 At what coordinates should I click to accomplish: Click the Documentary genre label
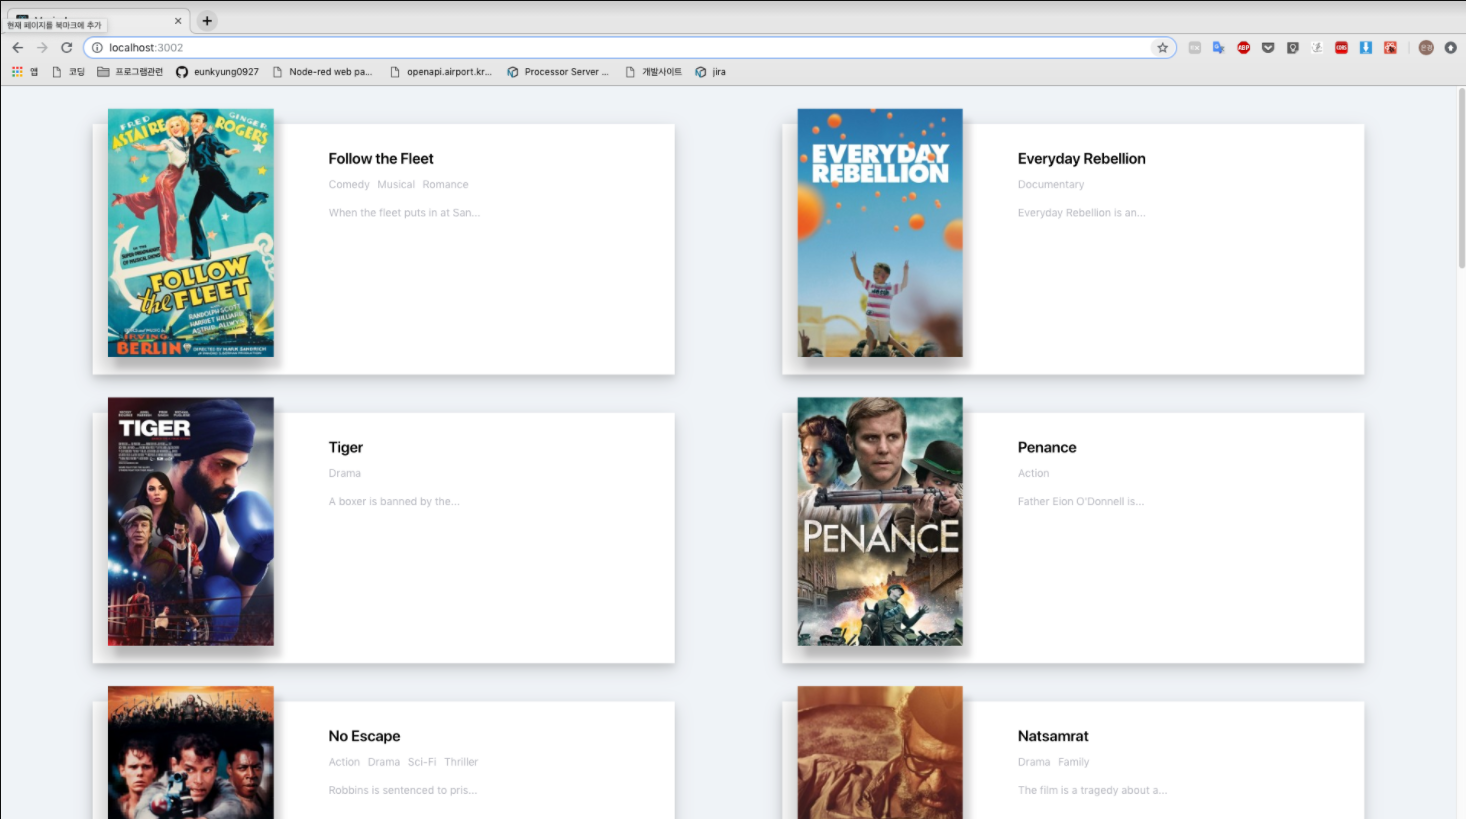tap(1051, 185)
